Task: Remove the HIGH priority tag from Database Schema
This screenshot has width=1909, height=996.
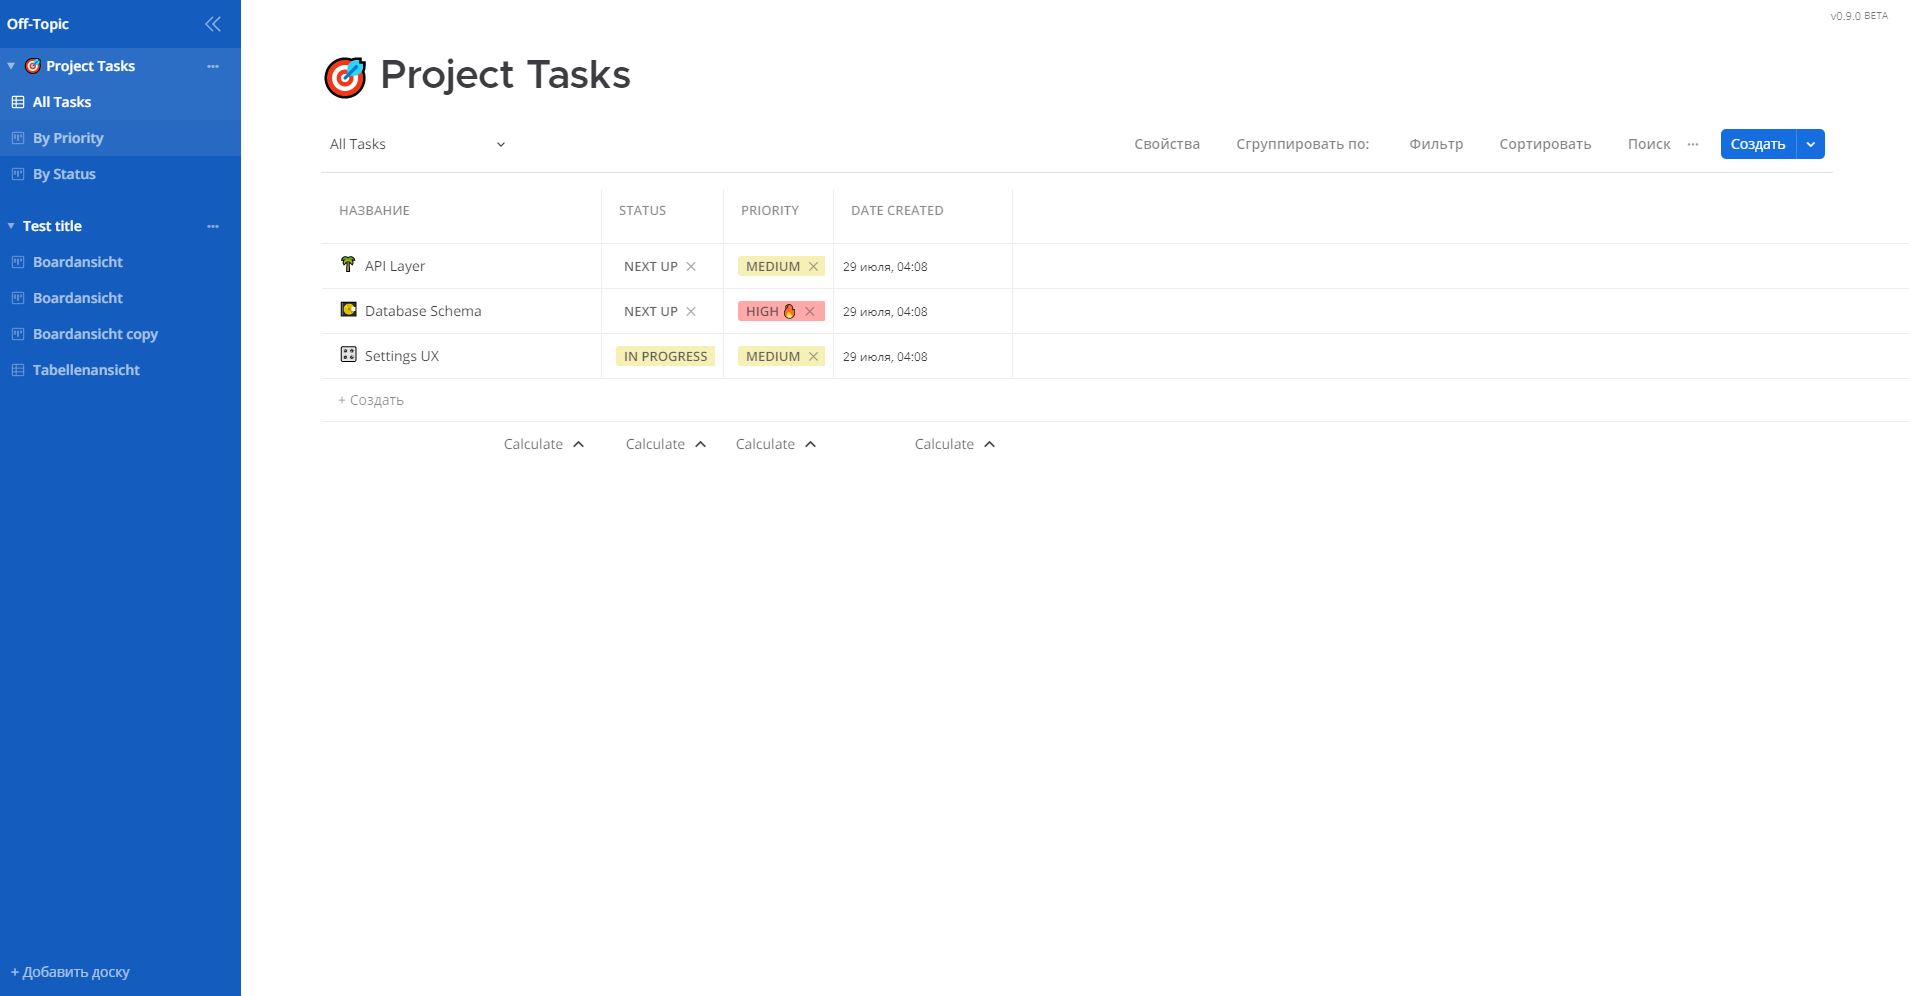Action: pos(812,311)
